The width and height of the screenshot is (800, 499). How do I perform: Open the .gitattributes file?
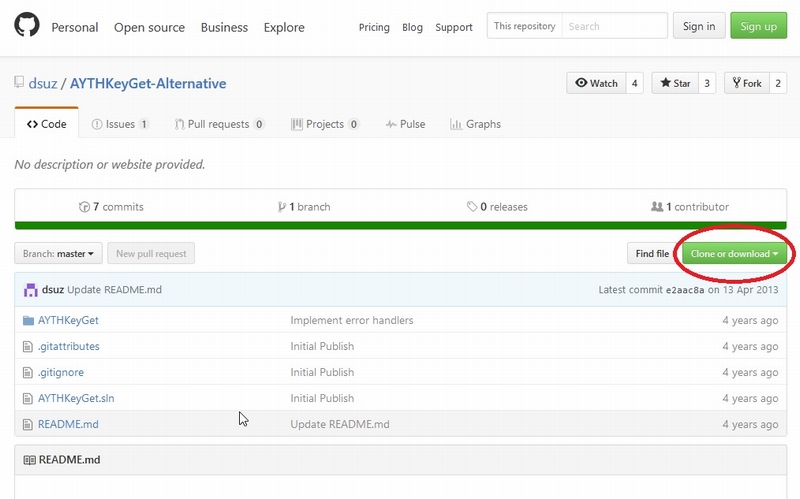click(68, 346)
